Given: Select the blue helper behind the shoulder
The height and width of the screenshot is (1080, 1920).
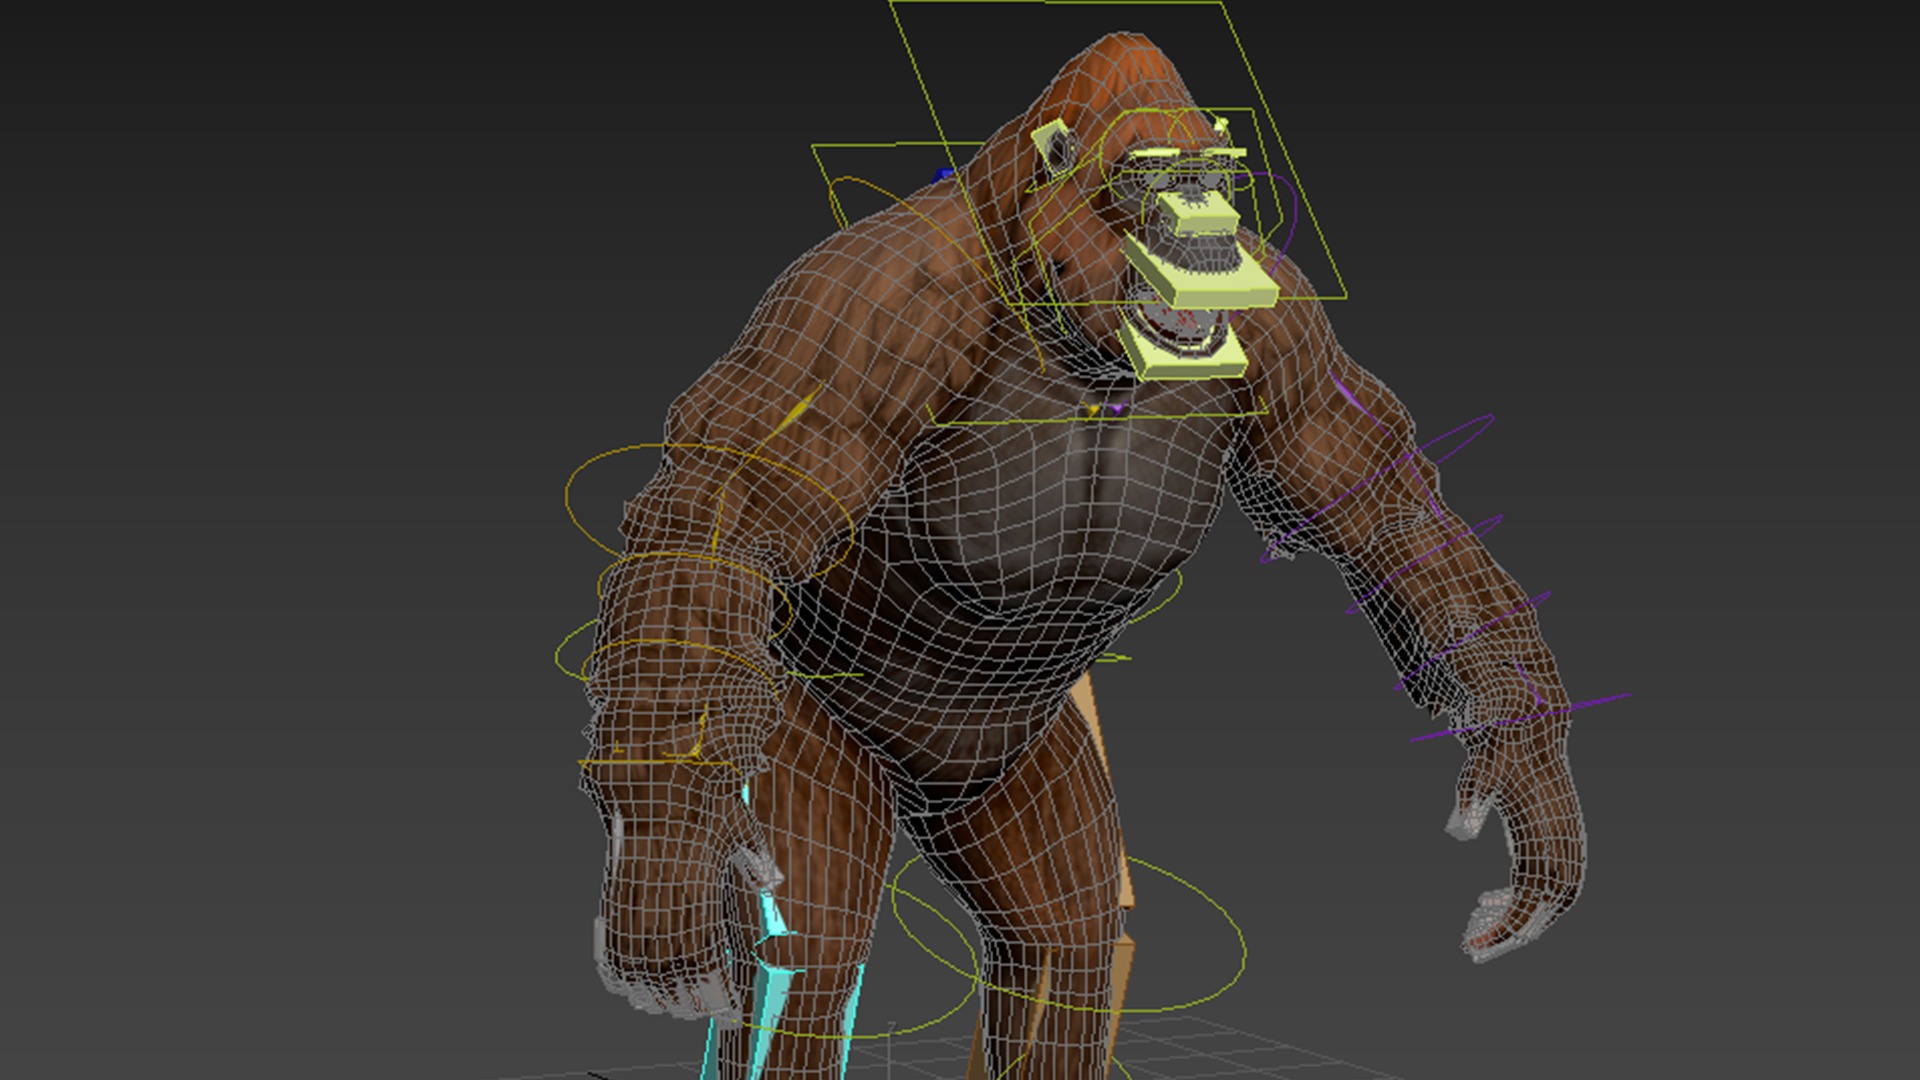Looking at the screenshot, I should click(x=943, y=177).
